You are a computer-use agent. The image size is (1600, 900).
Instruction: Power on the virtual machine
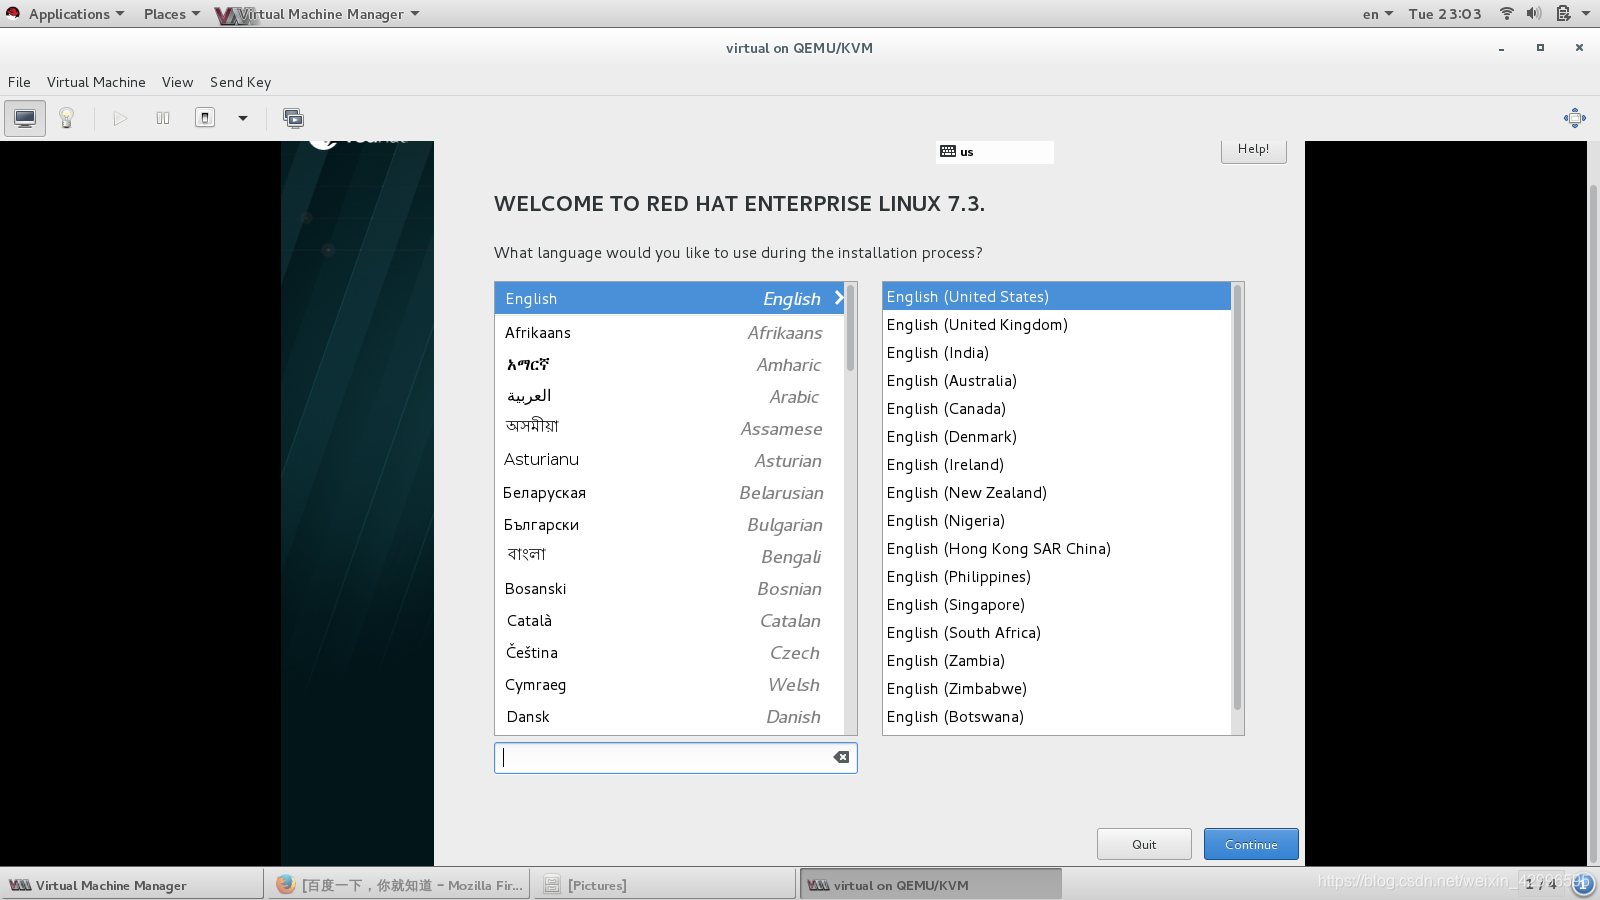[120, 118]
